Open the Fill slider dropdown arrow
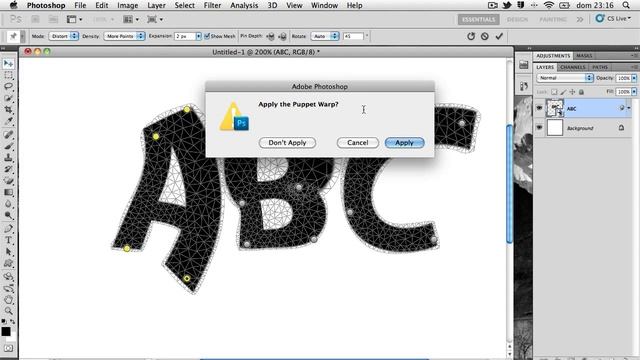This screenshot has height=360, width=640. click(634, 92)
